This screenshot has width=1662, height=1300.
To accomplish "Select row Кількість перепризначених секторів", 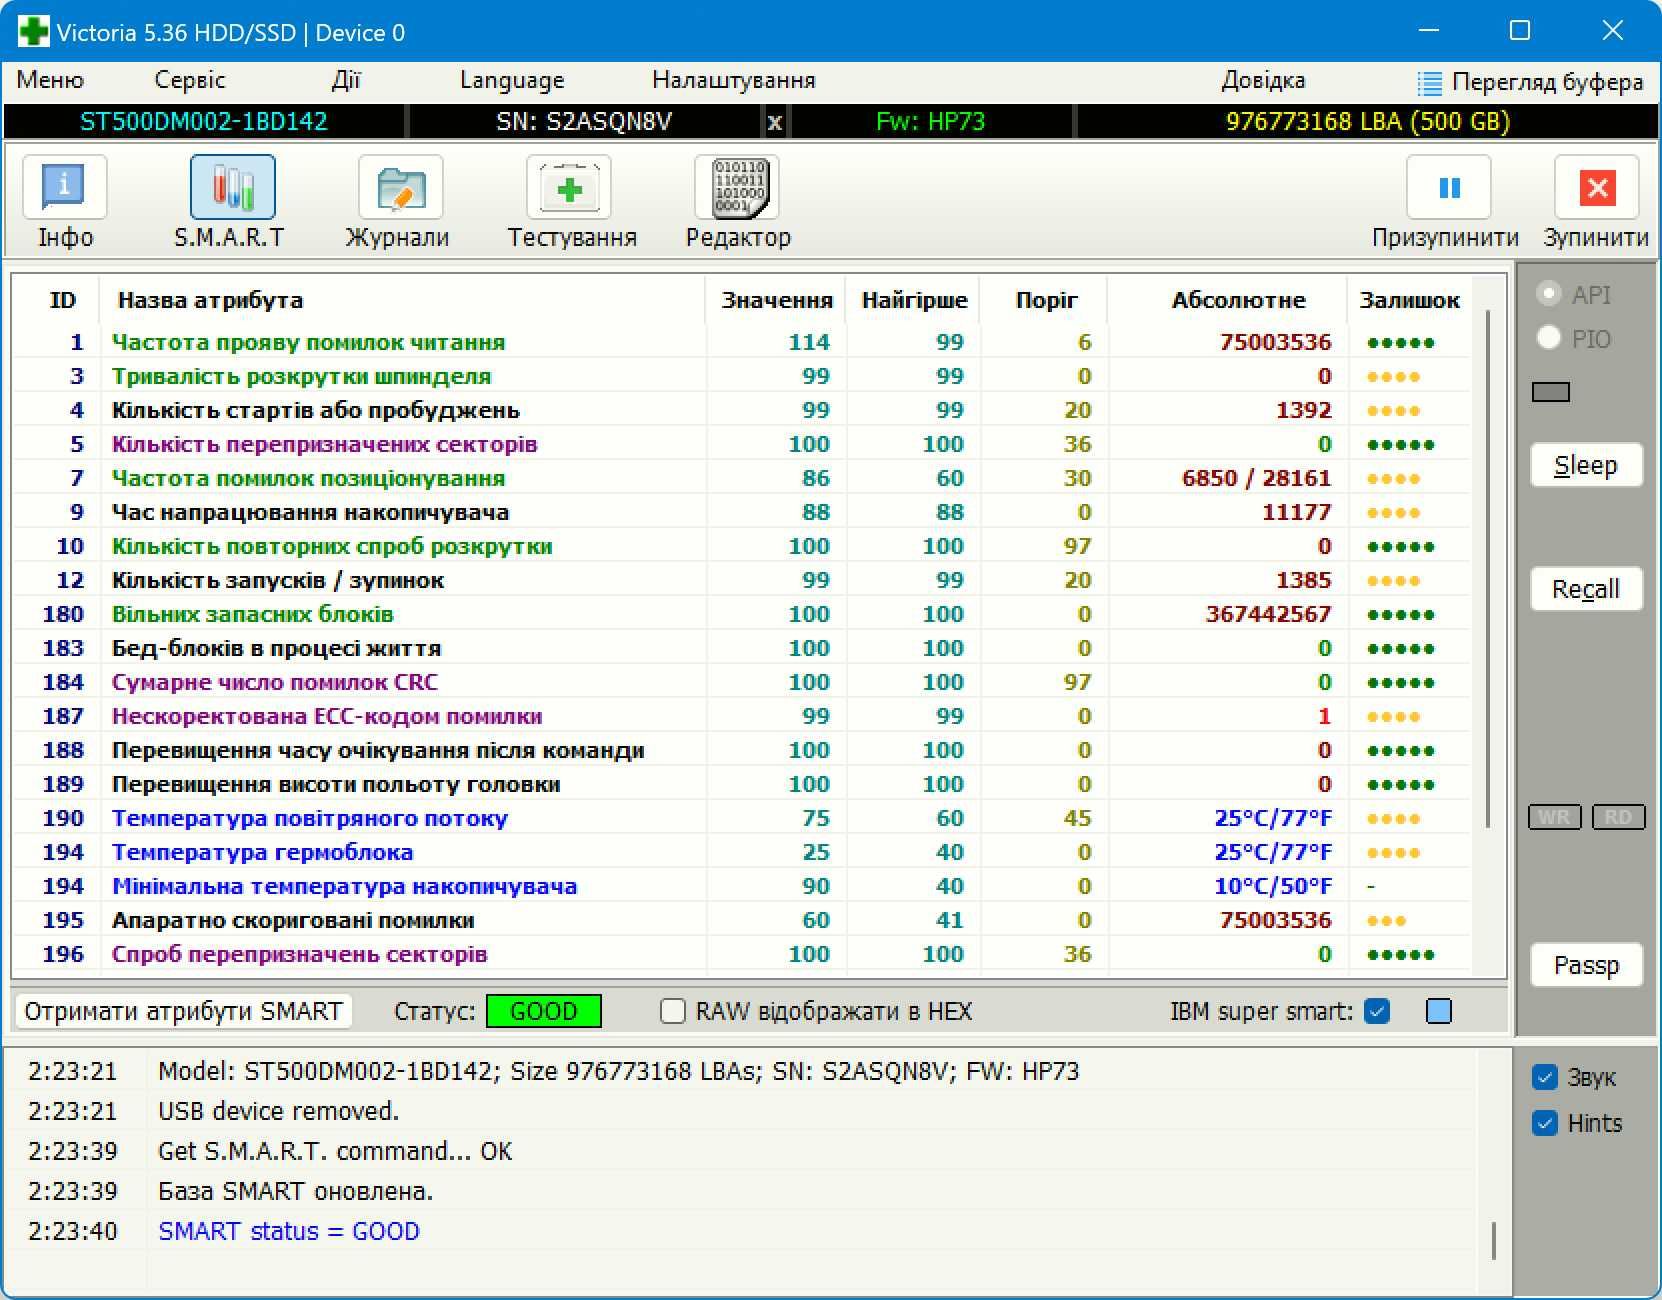I will tap(741, 444).
